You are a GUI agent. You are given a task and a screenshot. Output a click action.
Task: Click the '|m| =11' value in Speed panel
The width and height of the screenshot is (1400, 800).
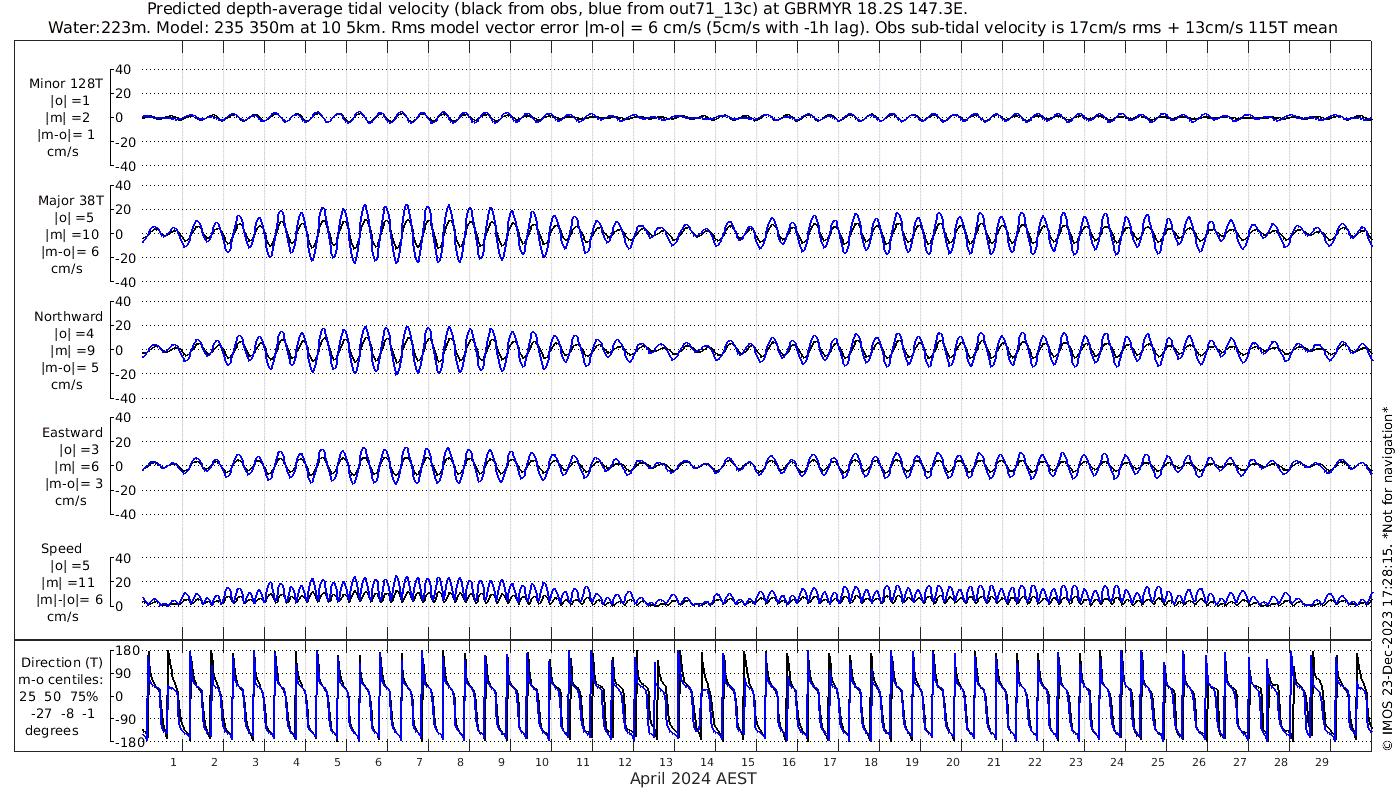(x=67, y=582)
